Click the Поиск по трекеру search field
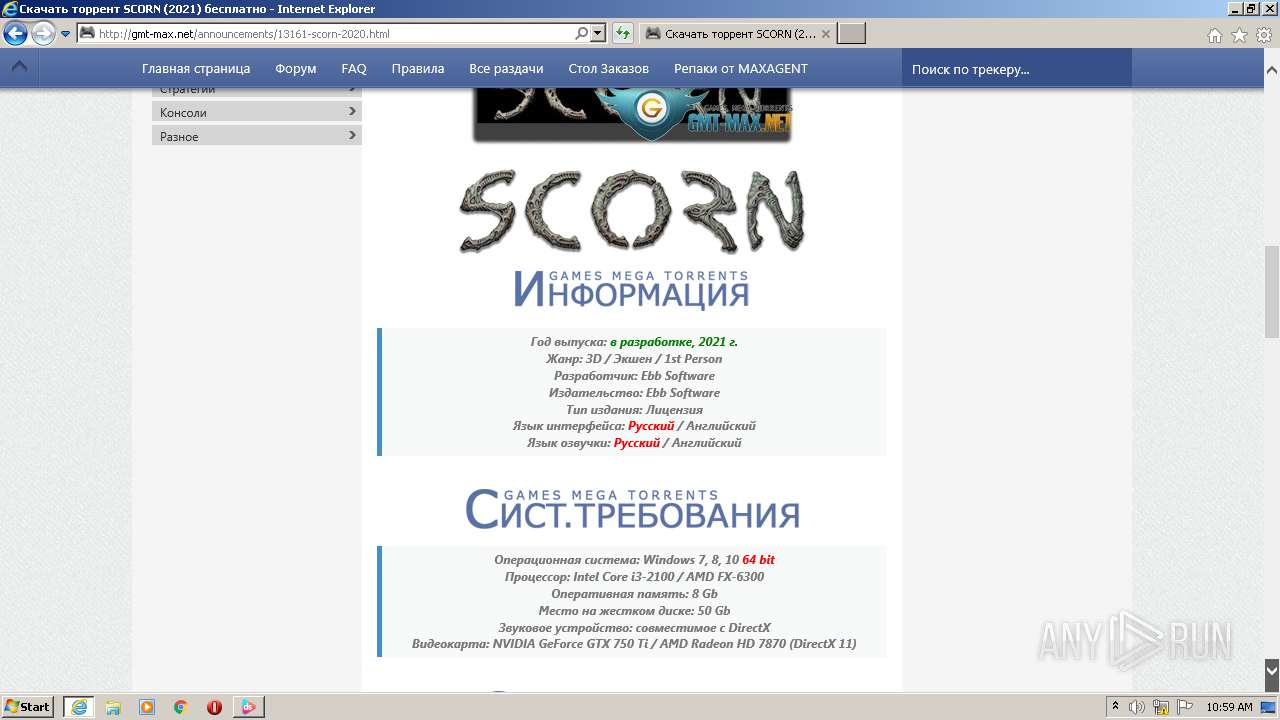 point(1017,69)
